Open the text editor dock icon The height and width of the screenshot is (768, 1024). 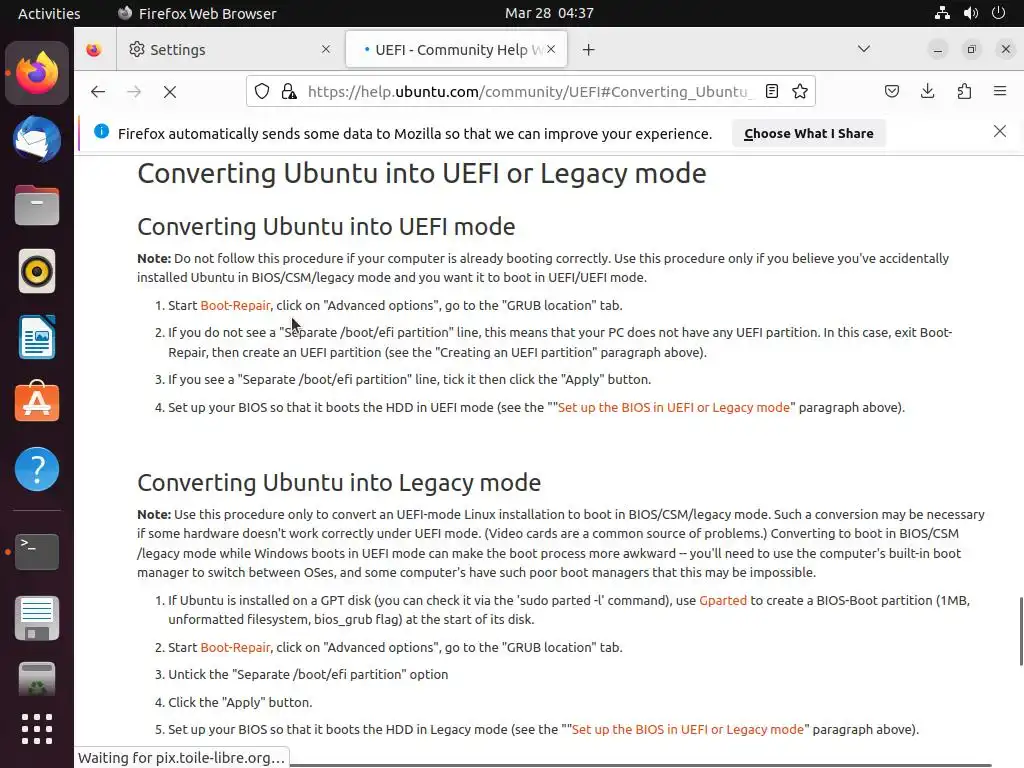point(37,618)
